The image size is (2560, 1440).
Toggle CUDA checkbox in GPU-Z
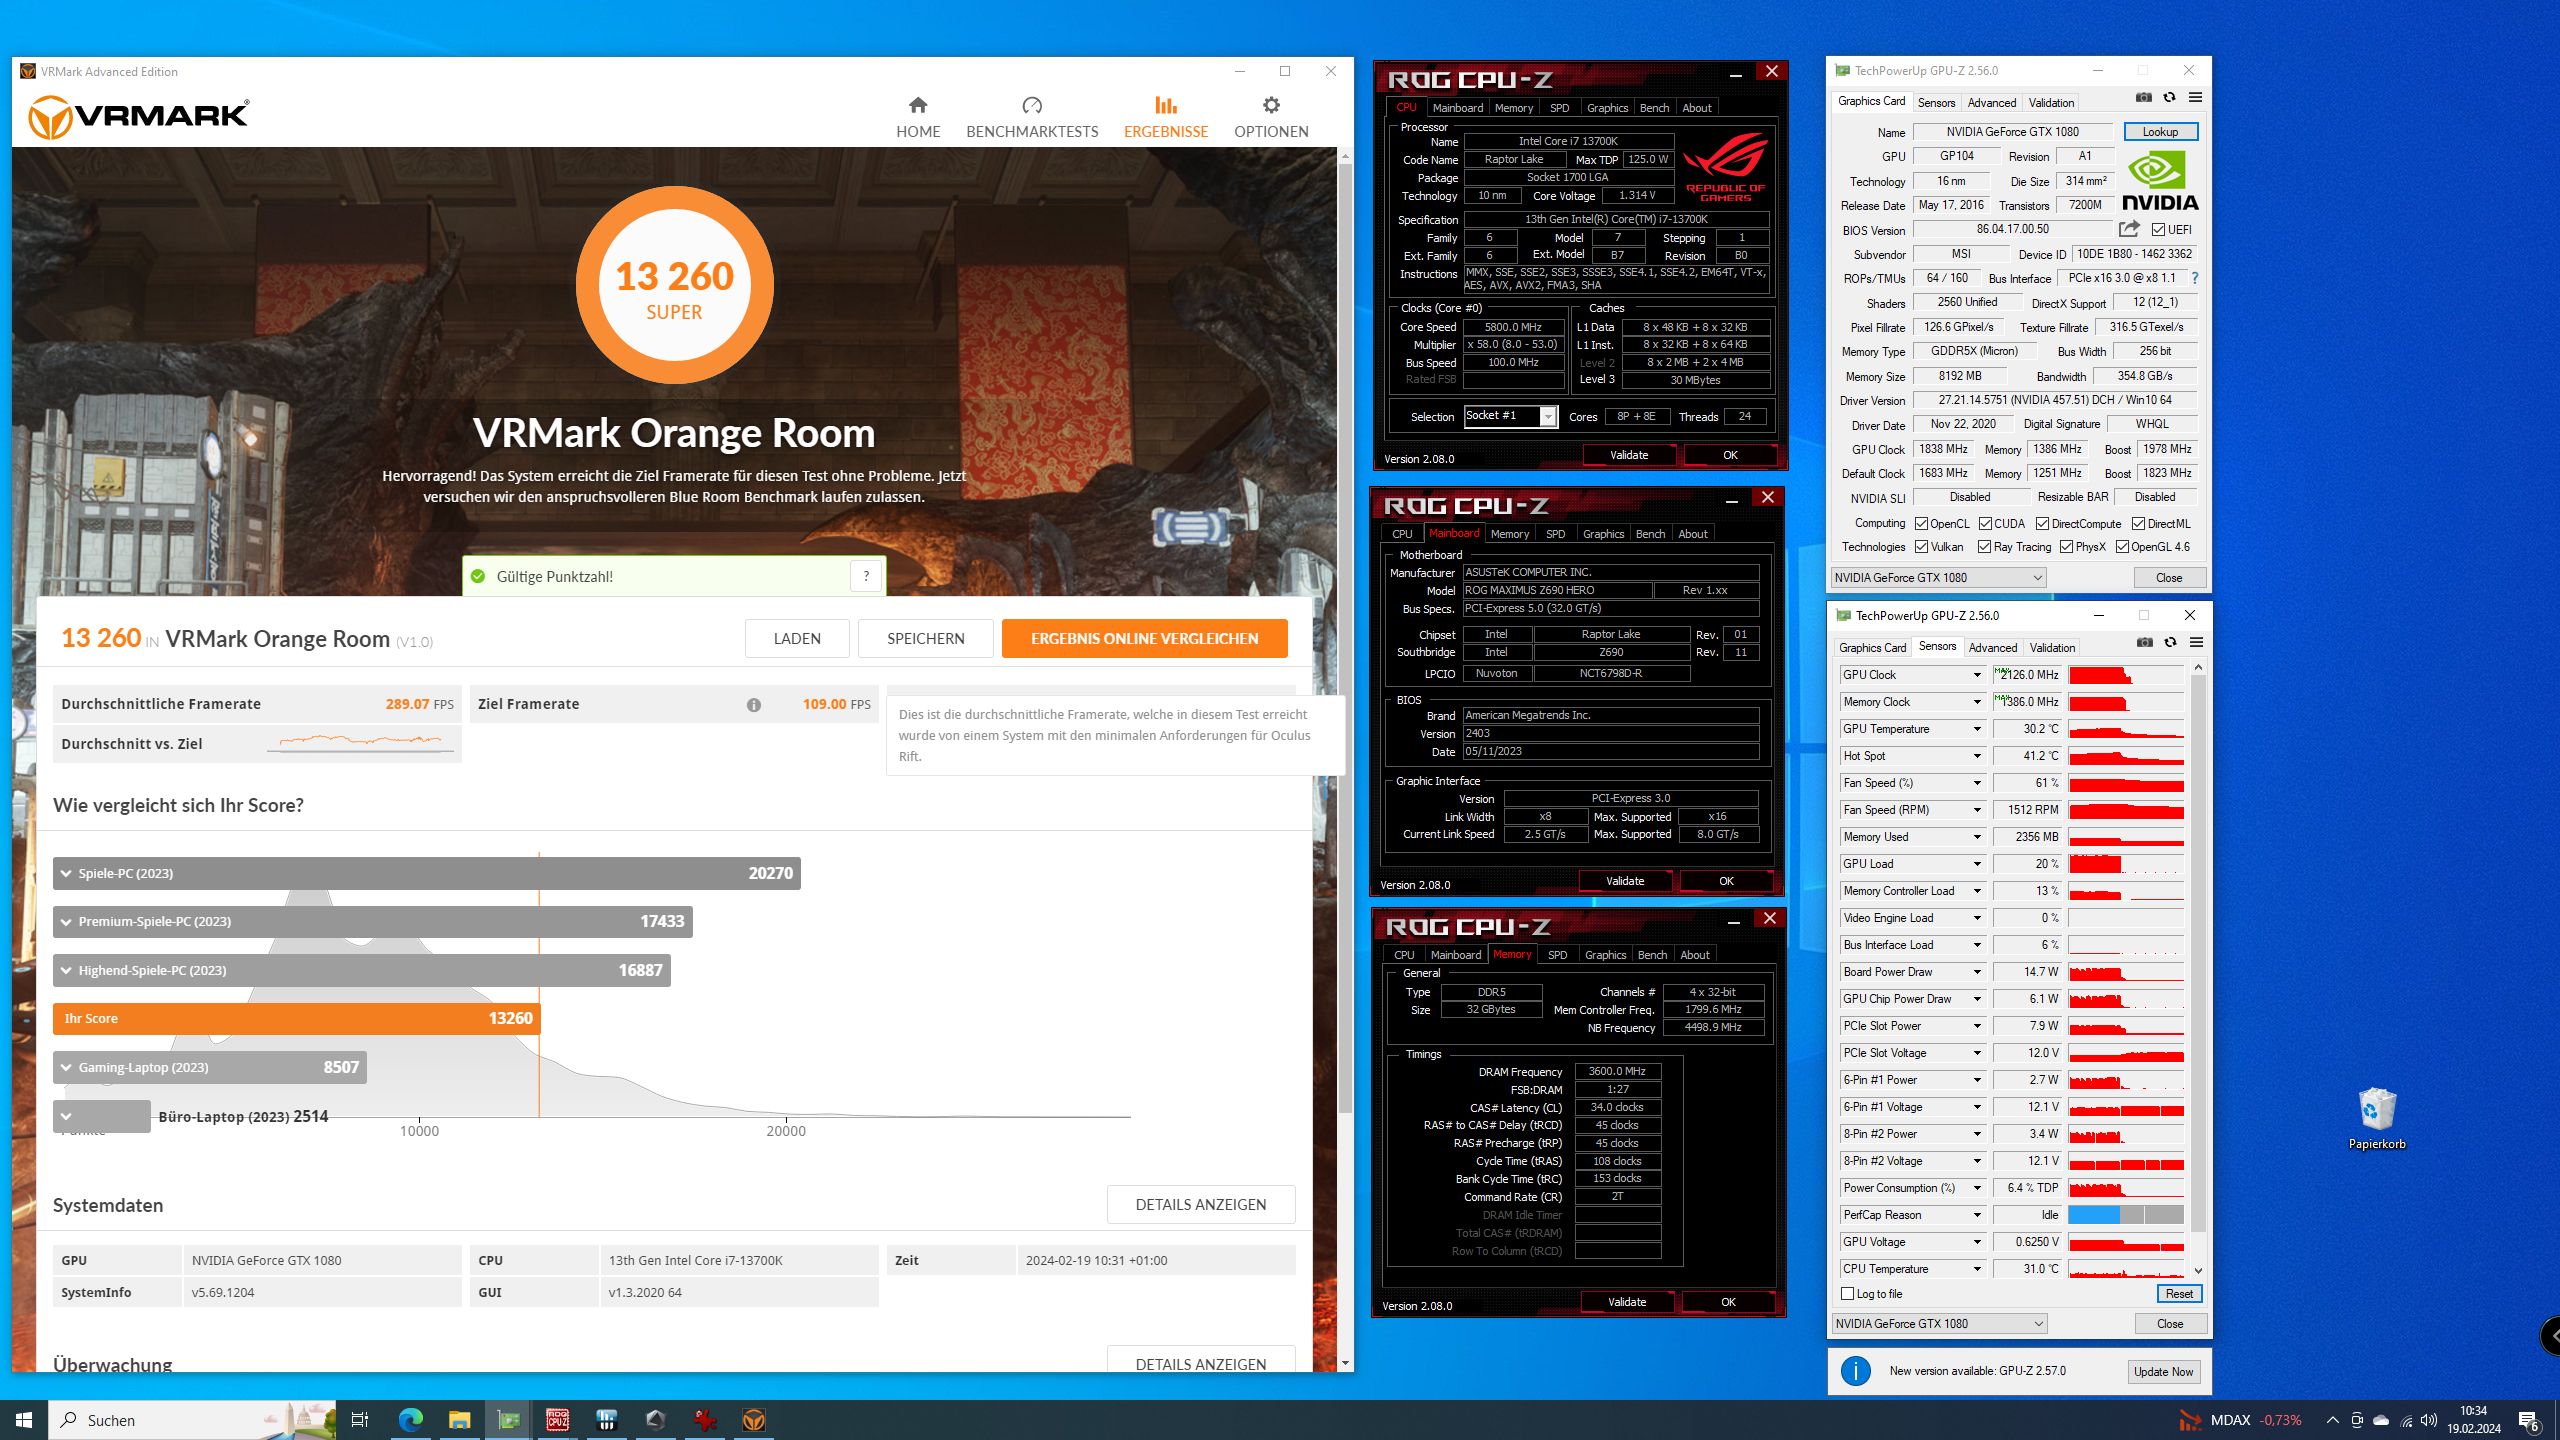[x=1985, y=524]
